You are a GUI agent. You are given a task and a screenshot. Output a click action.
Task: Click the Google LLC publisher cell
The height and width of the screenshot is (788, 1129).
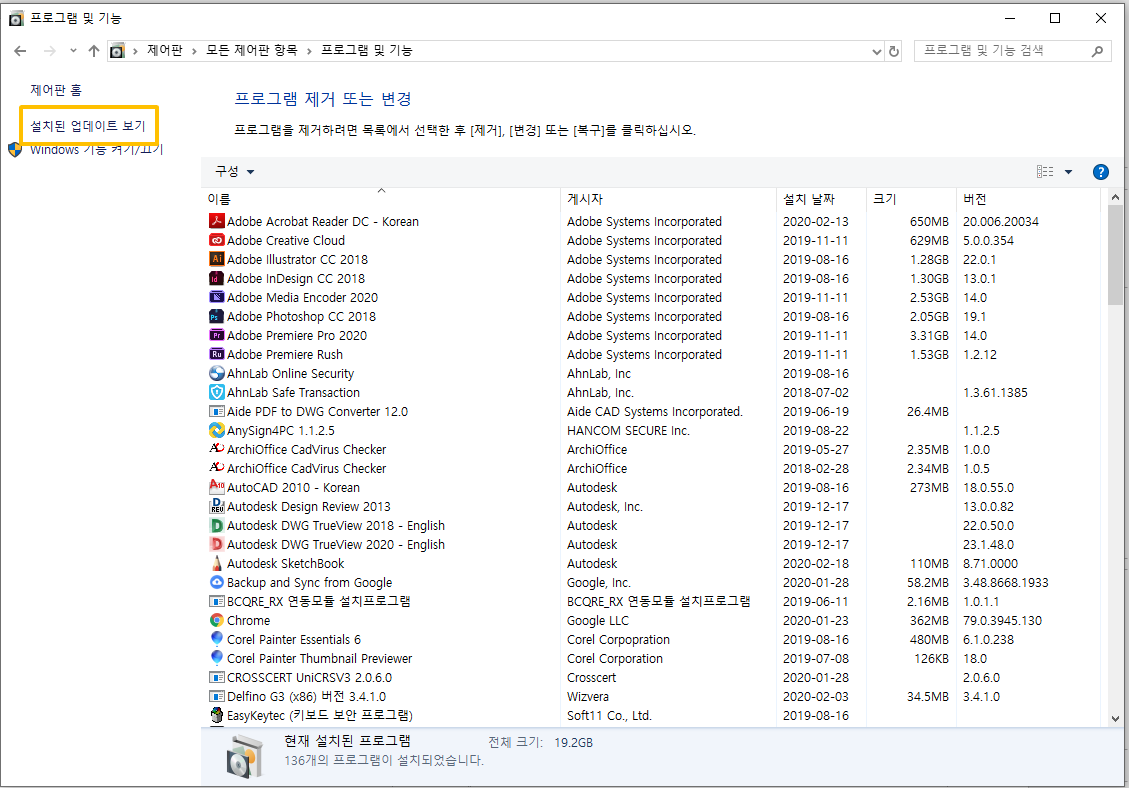[598, 620]
